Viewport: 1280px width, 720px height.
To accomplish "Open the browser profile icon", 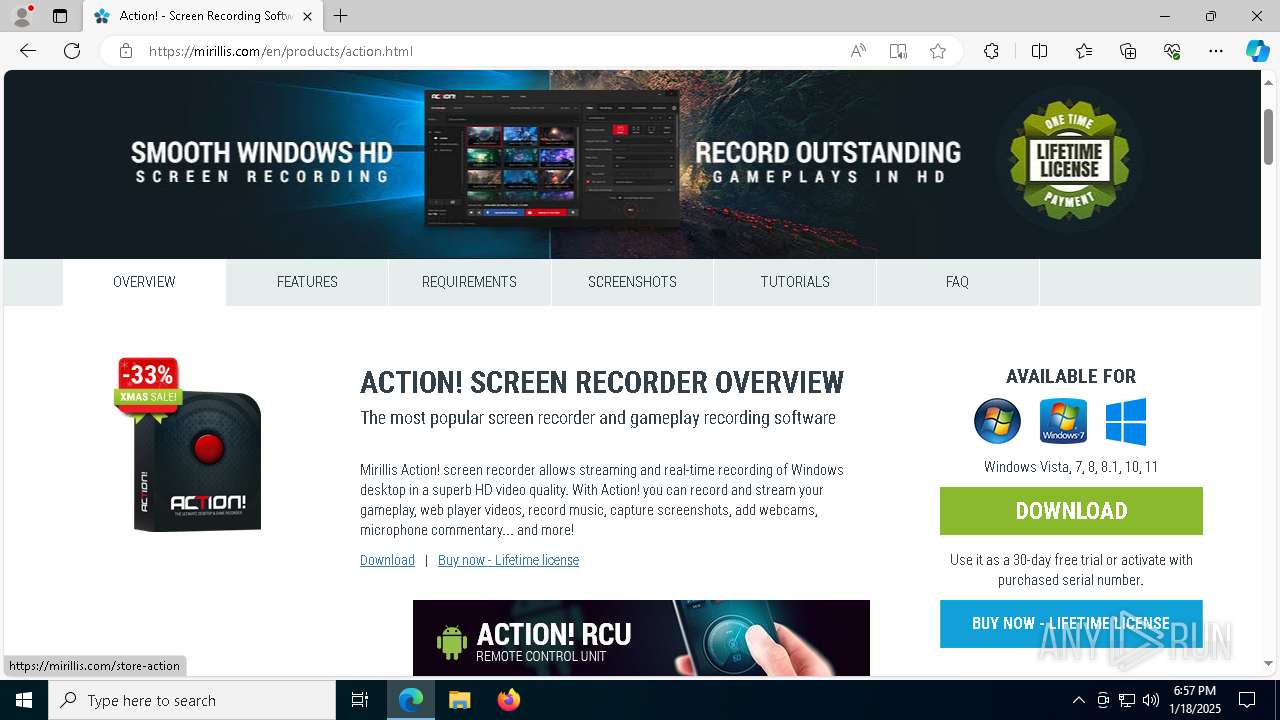I will click(x=21, y=16).
